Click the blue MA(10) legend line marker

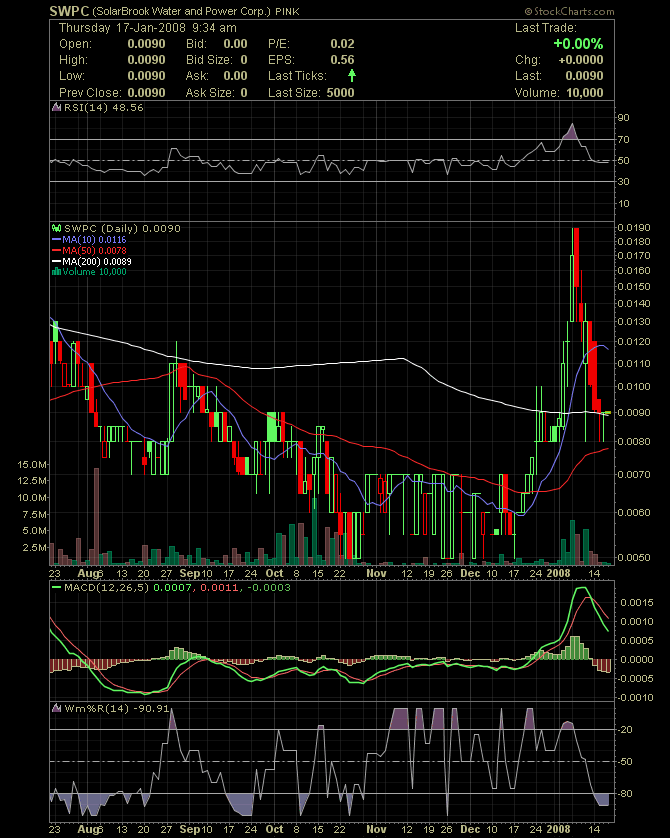(56, 240)
